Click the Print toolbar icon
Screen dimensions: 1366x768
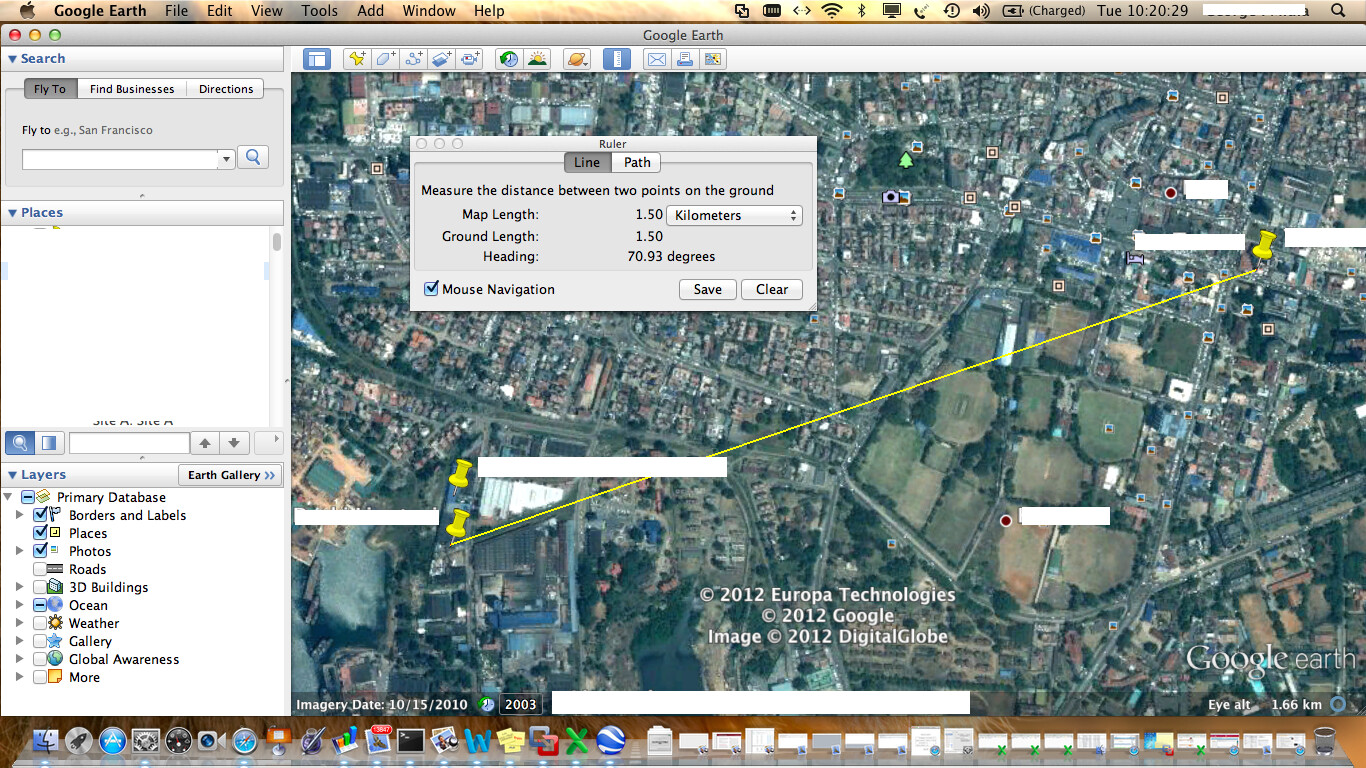684,58
